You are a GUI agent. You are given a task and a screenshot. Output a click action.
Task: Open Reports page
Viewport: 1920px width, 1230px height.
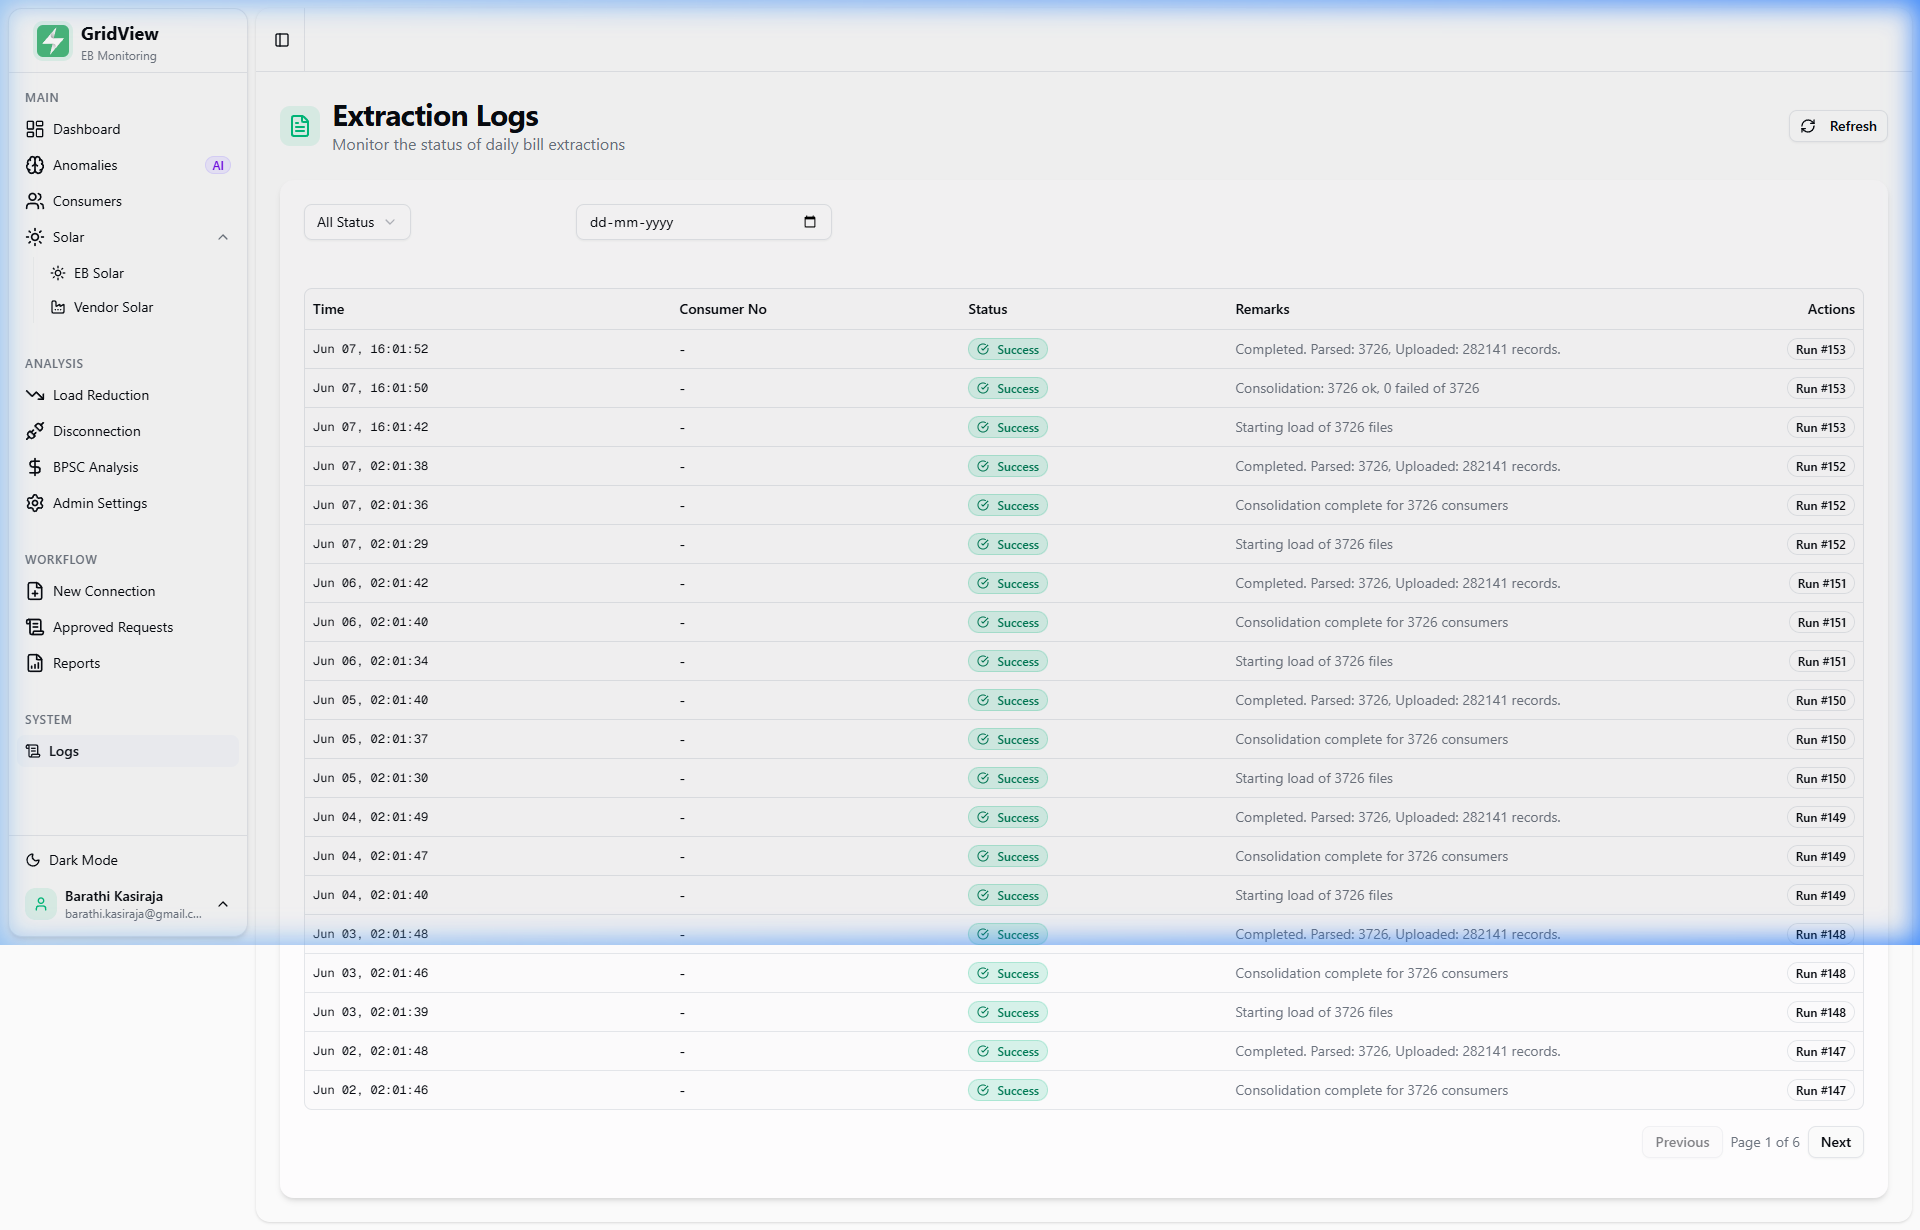point(128,663)
